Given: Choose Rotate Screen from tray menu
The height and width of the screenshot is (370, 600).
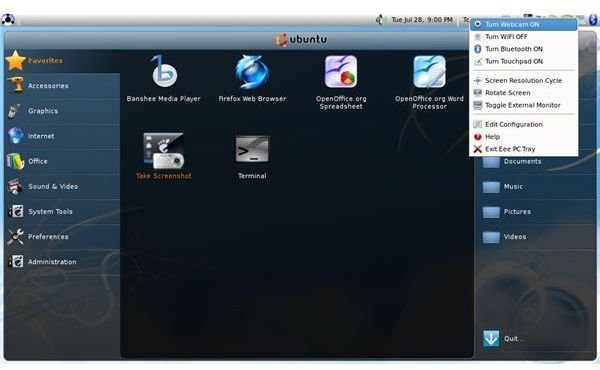Looking at the screenshot, I should (x=523, y=93).
